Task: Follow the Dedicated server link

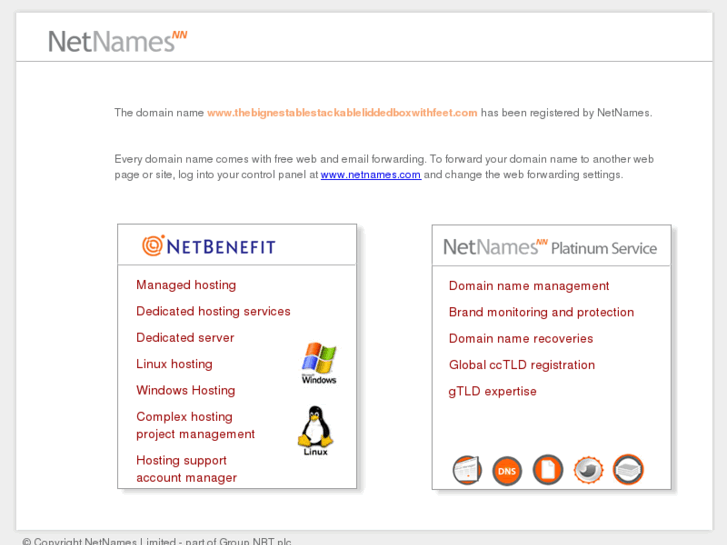Action: 185,338
